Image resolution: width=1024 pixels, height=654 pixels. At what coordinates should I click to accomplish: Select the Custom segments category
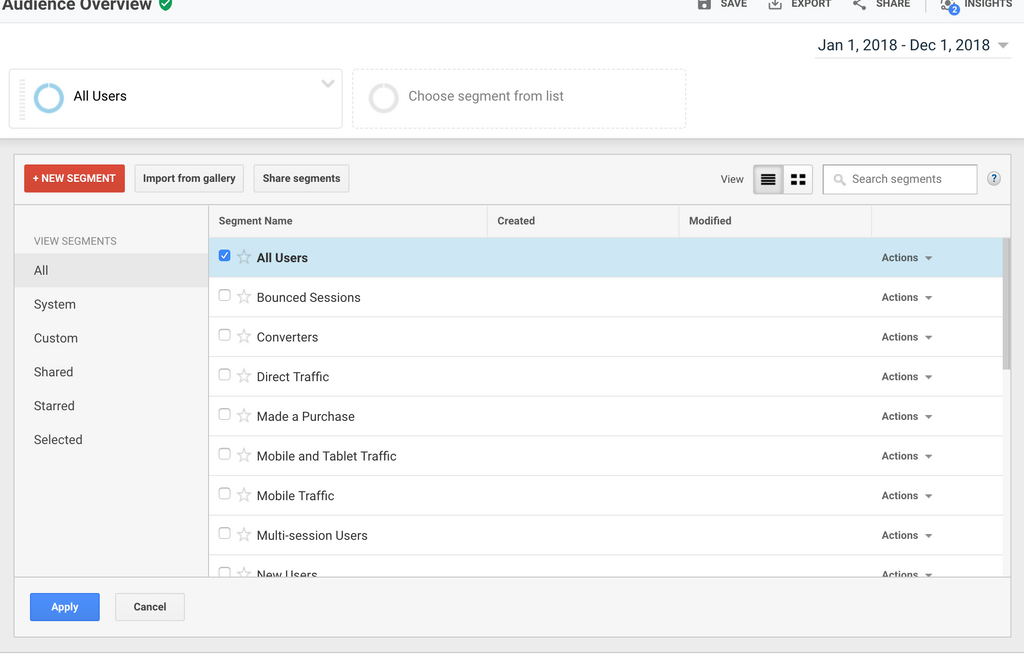(x=56, y=338)
